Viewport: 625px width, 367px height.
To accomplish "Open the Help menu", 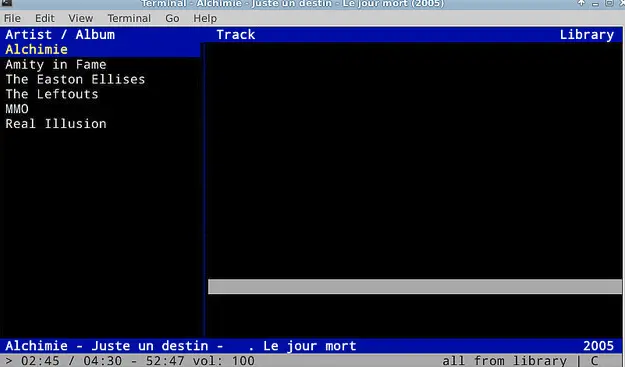I will 205,18.
